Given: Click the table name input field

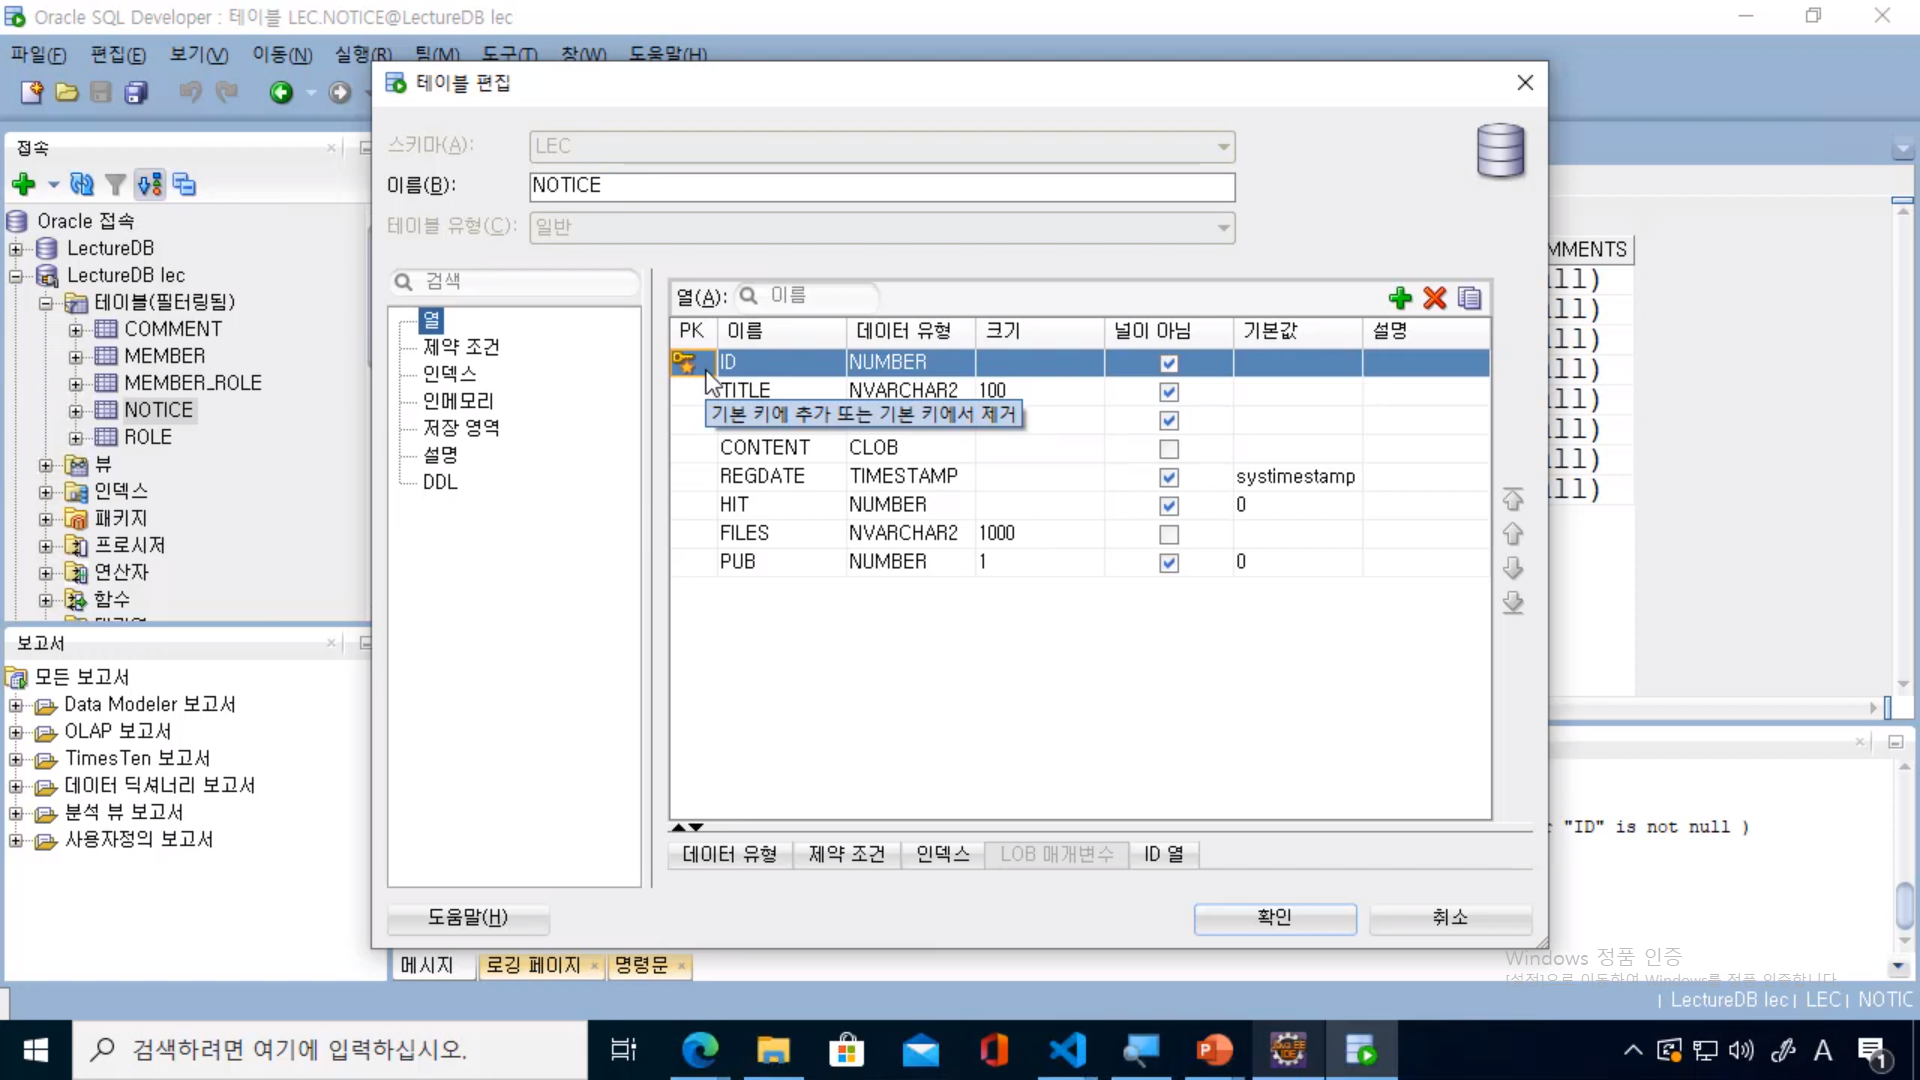Looking at the screenshot, I should coord(881,186).
